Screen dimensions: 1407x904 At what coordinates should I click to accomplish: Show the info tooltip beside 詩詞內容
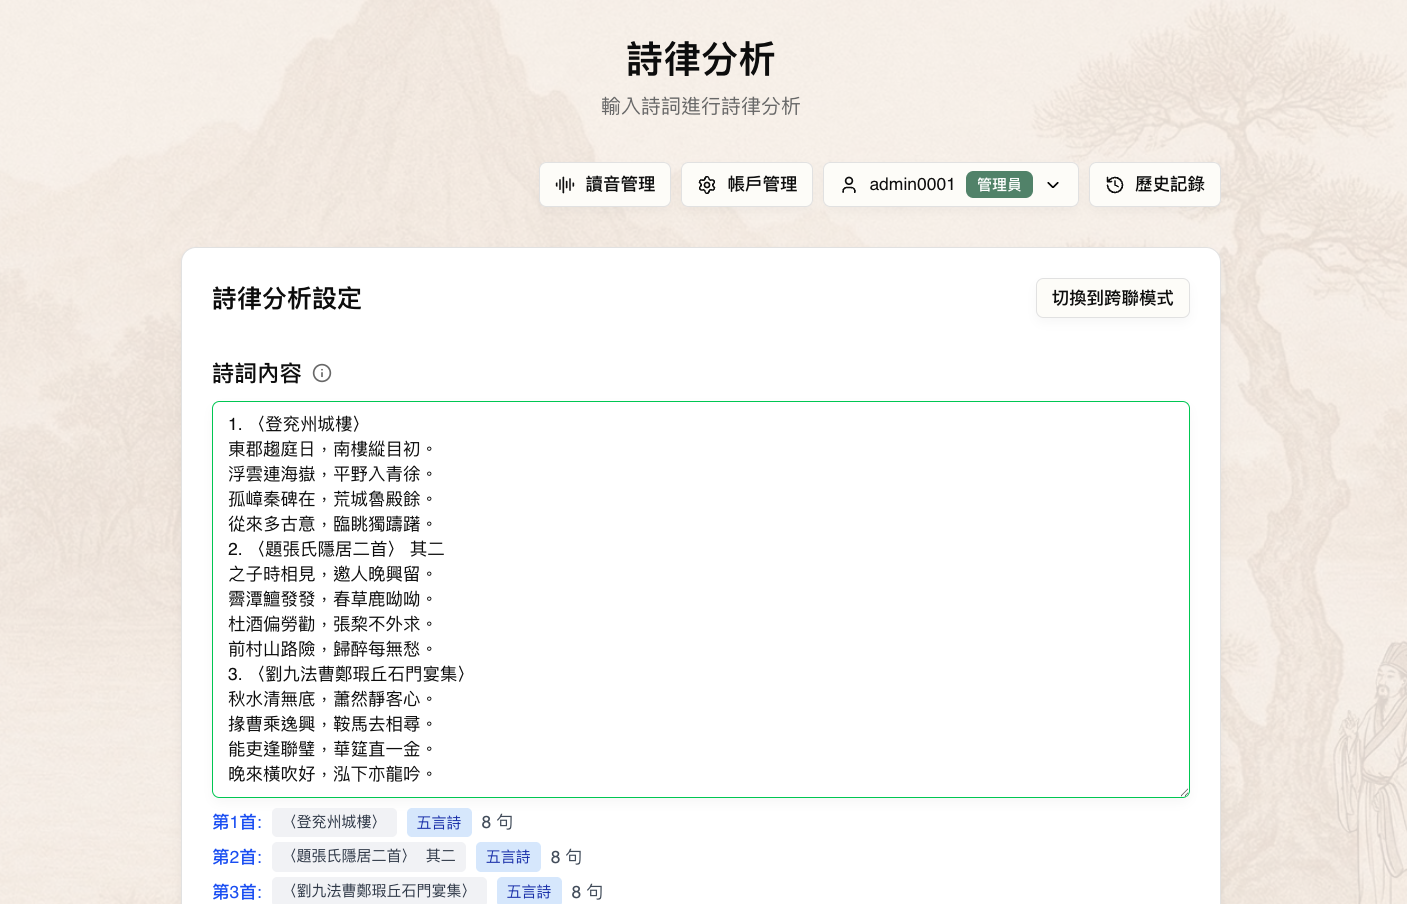coord(322,373)
